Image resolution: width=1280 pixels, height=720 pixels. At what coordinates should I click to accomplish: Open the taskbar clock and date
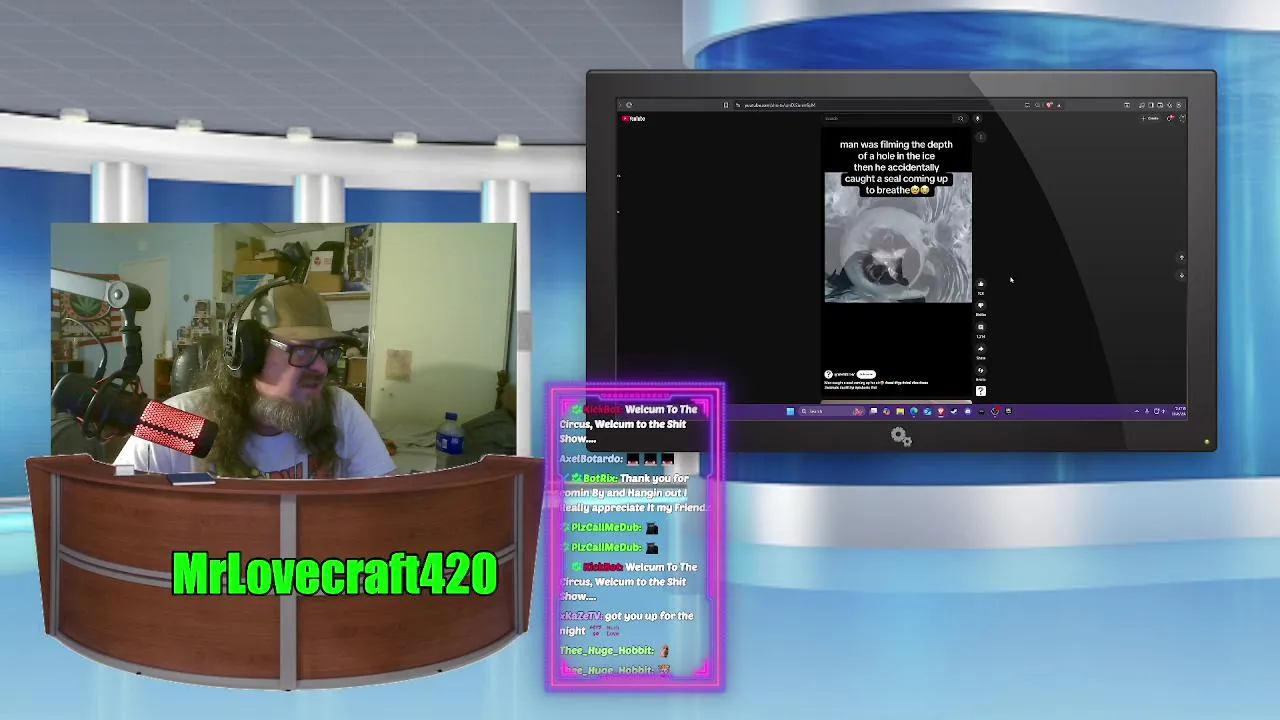[x=1179, y=411]
